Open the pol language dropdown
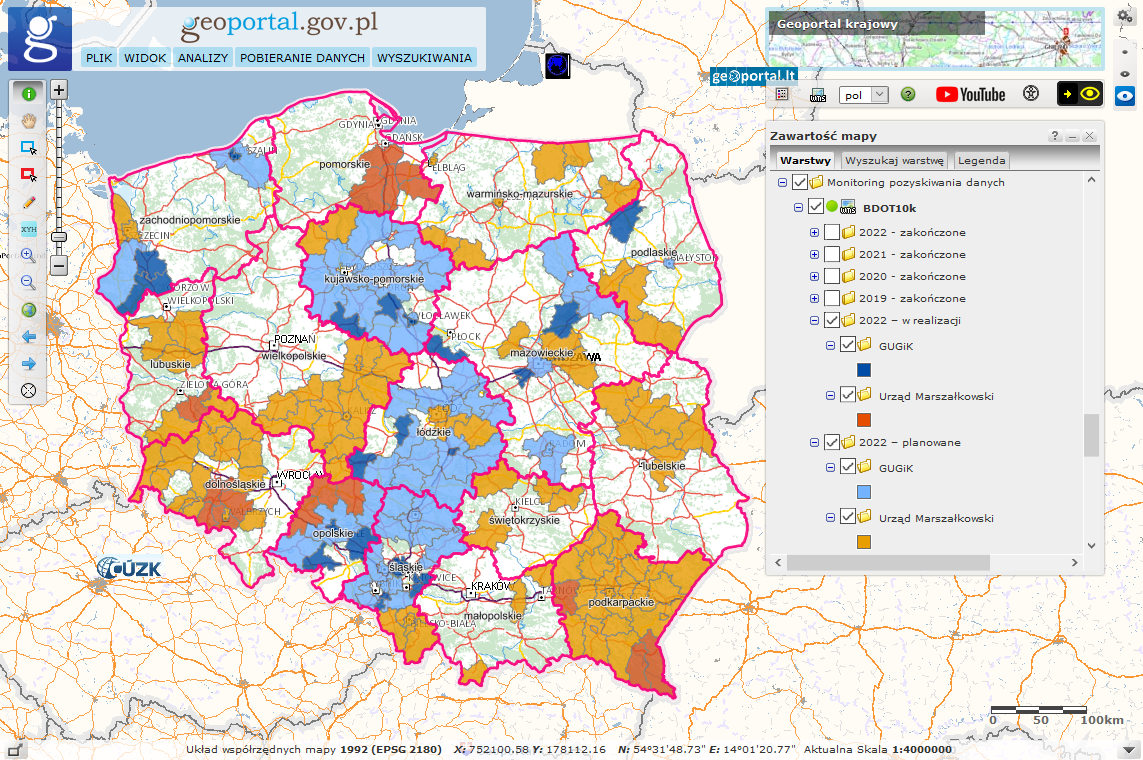The image size is (1143, 760). (x=864, y=94)
